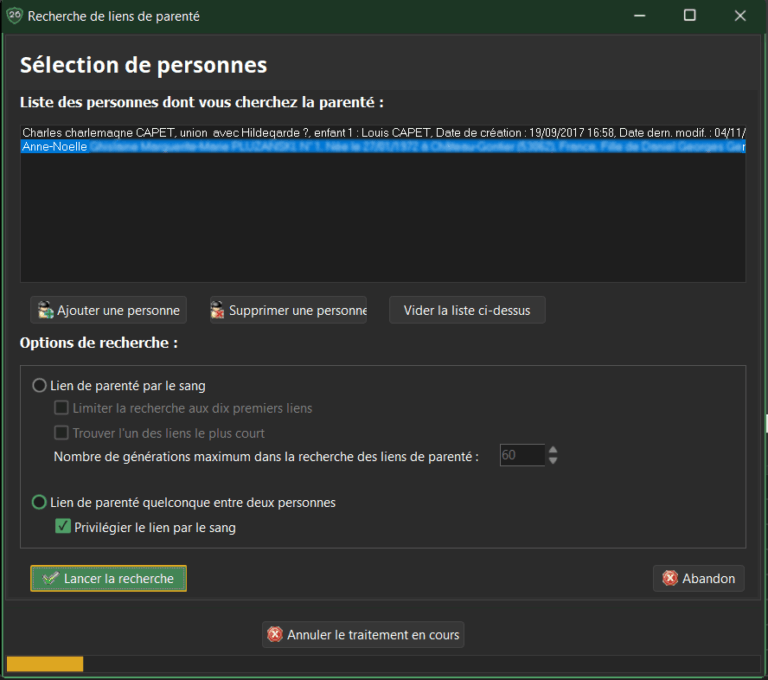Cancel processing via Annuler le traitement en cours
This screenshot has width=768, height=680.
point(363,634)
